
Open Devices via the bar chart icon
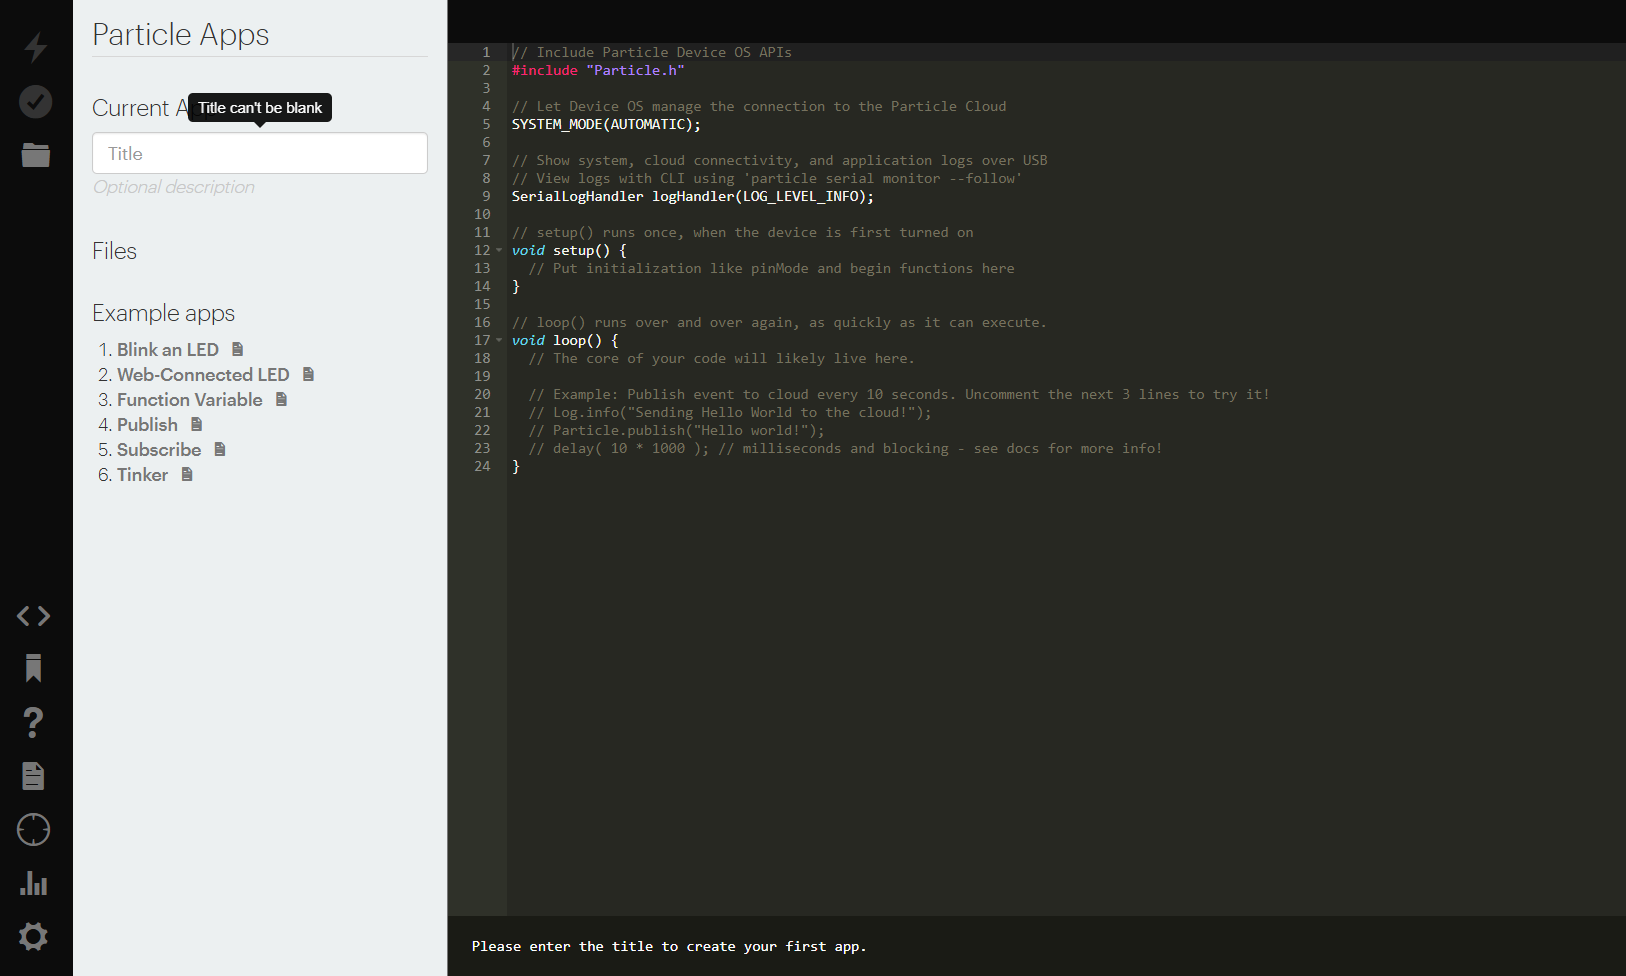point(33,883)
